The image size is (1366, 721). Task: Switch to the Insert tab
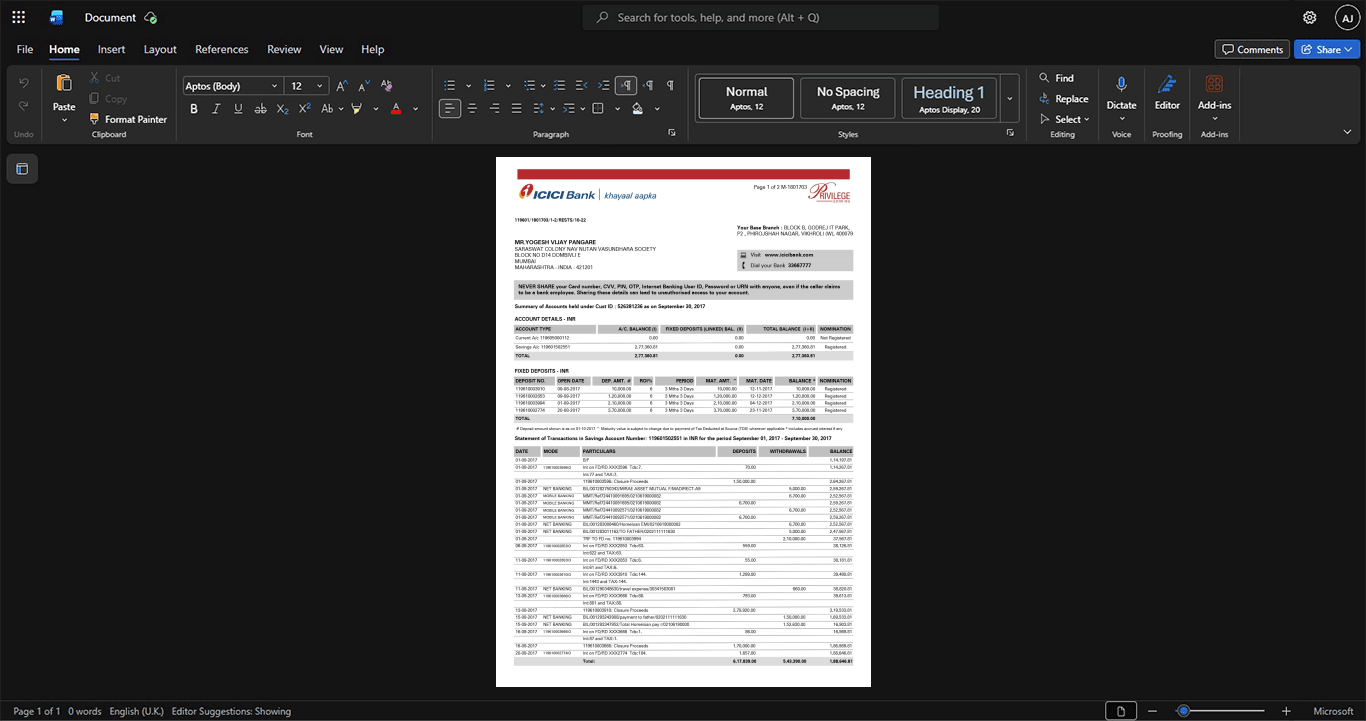coord(111,49)
